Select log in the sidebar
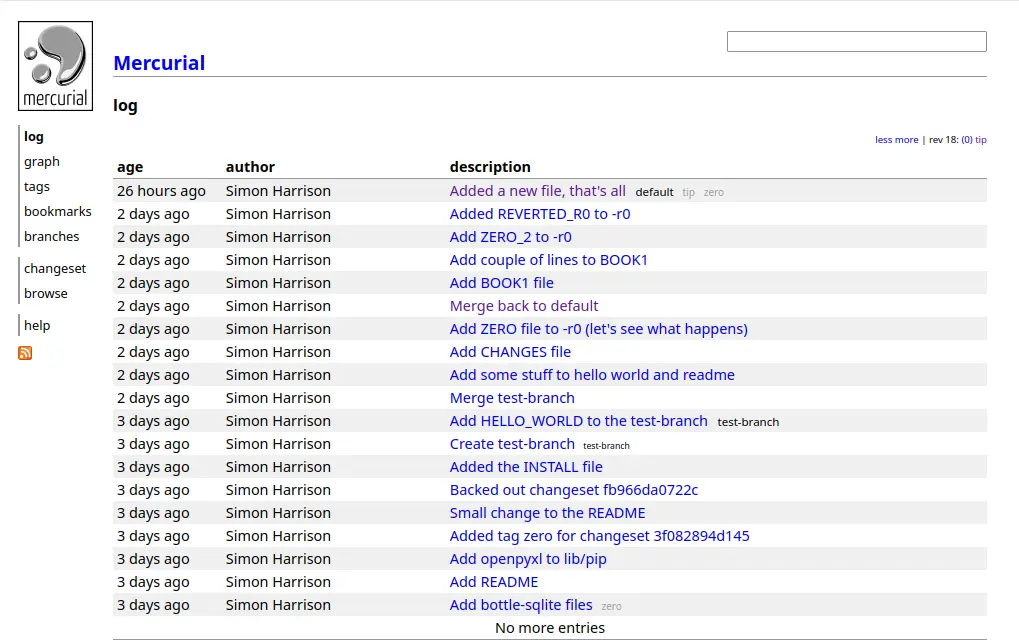 34,136
